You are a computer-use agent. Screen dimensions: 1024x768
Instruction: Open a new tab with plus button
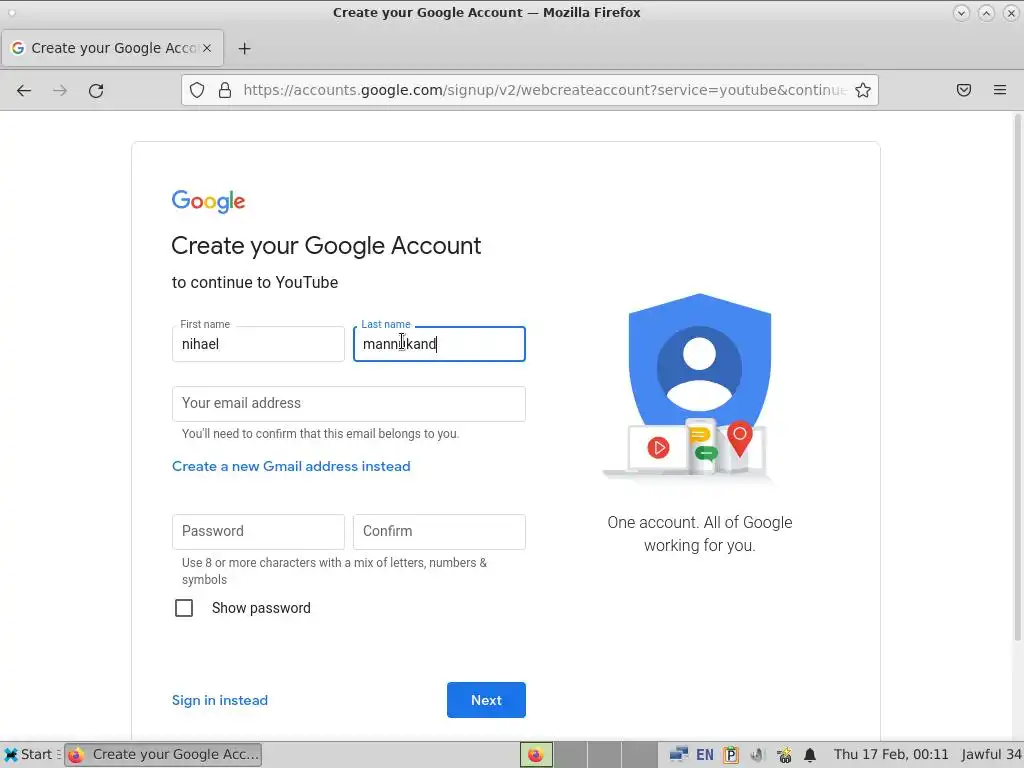(244, 48)
